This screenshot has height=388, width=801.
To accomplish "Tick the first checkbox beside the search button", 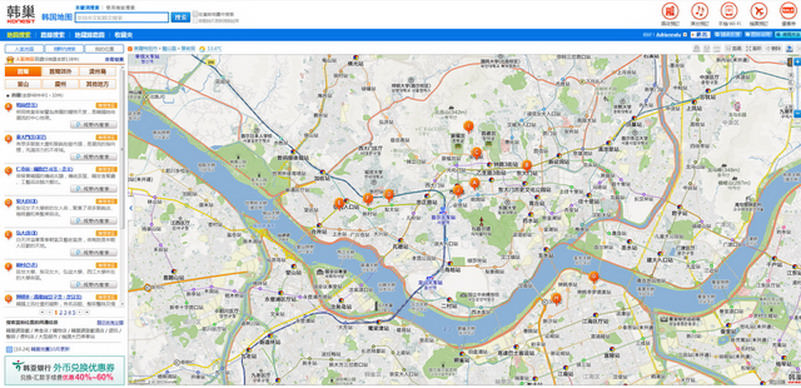I will pos(195,14).
